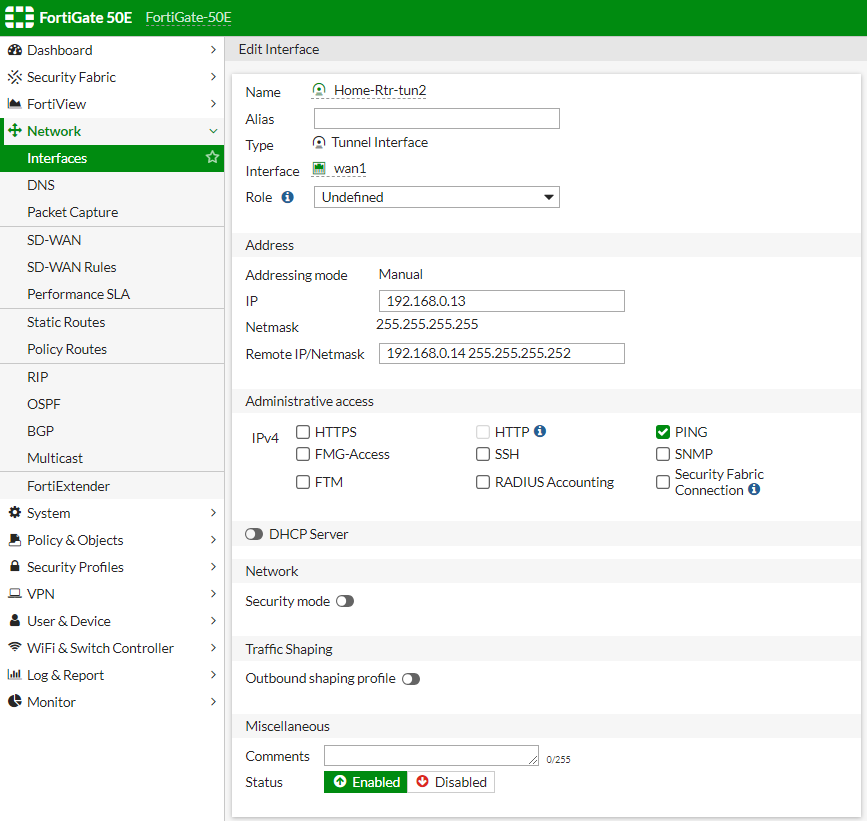This screenshot has height=821, width=867.
Task: Check the HTTPS access checkbox
Action: coord(303,432)
